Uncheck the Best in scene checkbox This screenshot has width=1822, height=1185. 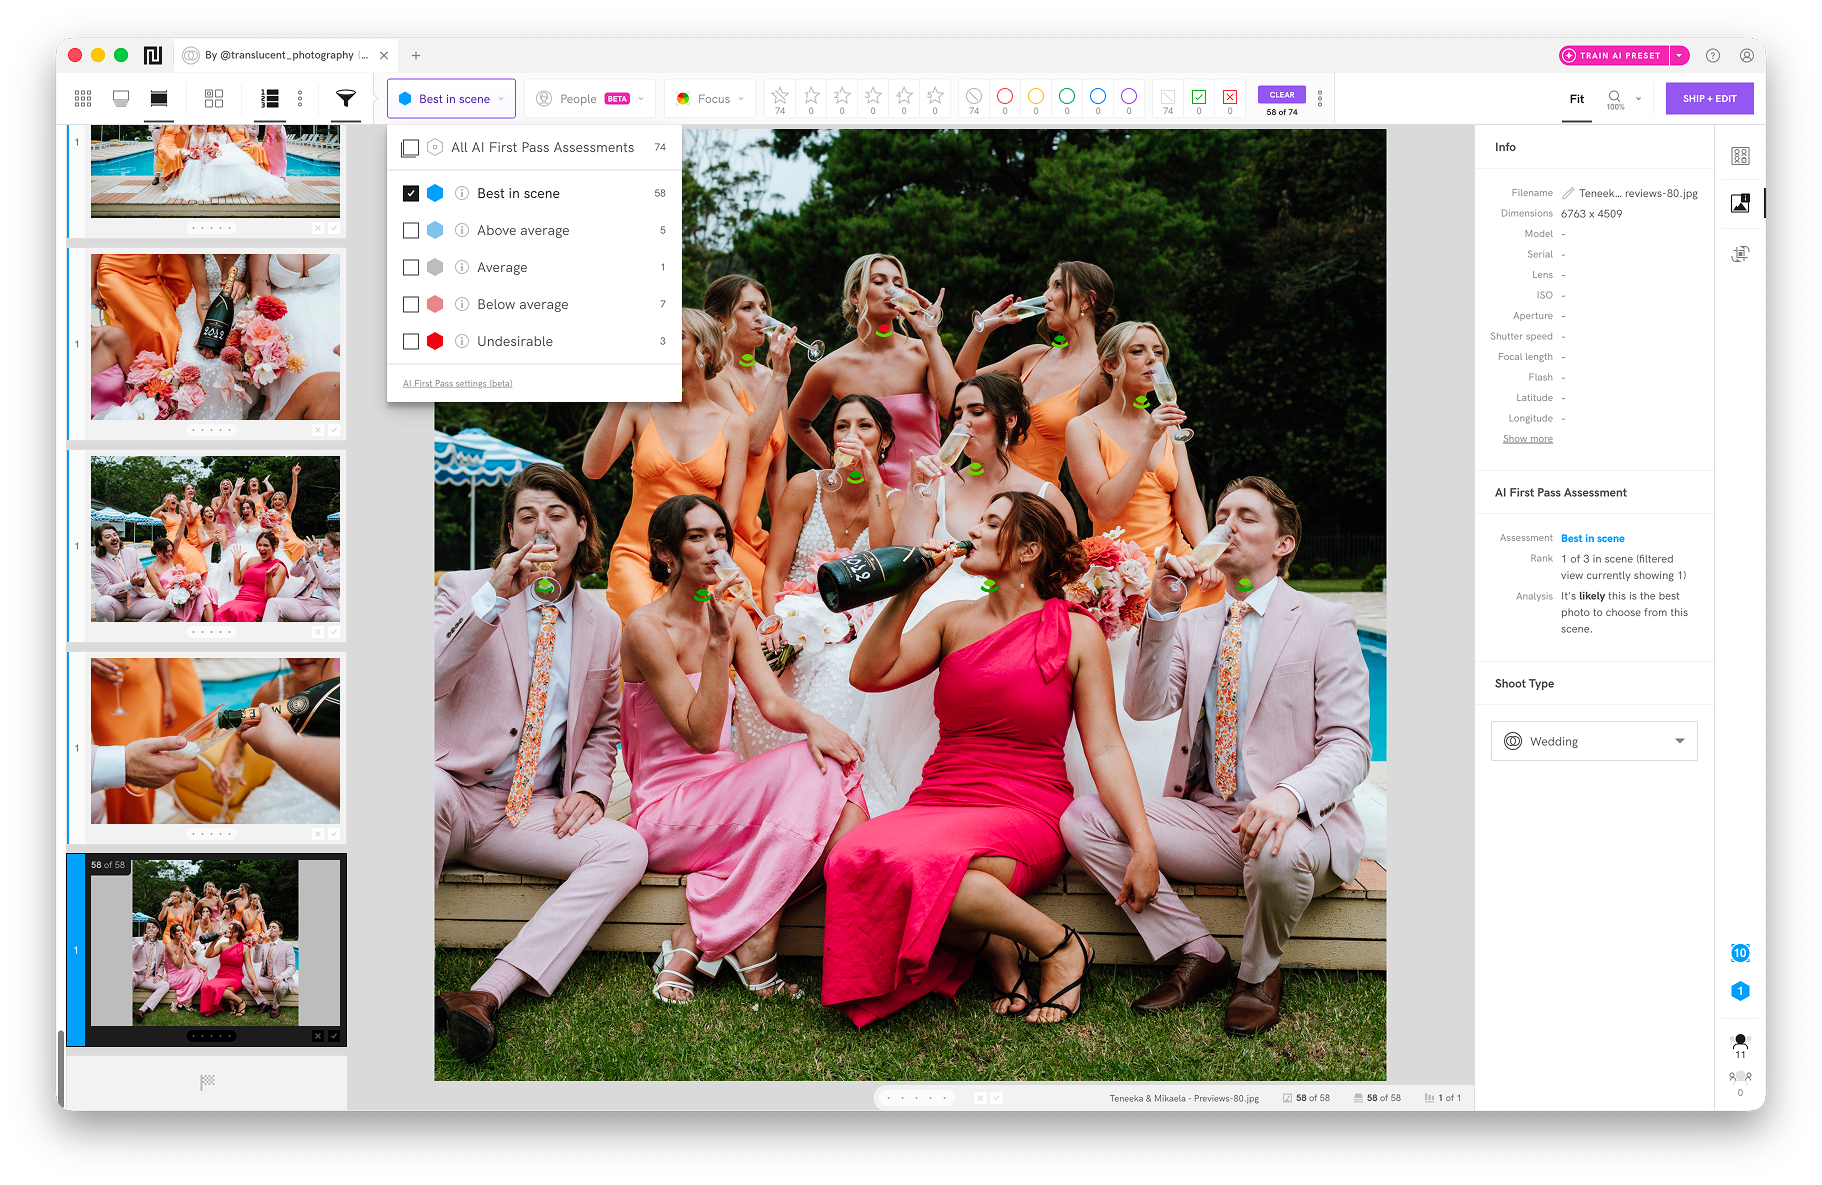pyautogui.click(x=411, y=193)
